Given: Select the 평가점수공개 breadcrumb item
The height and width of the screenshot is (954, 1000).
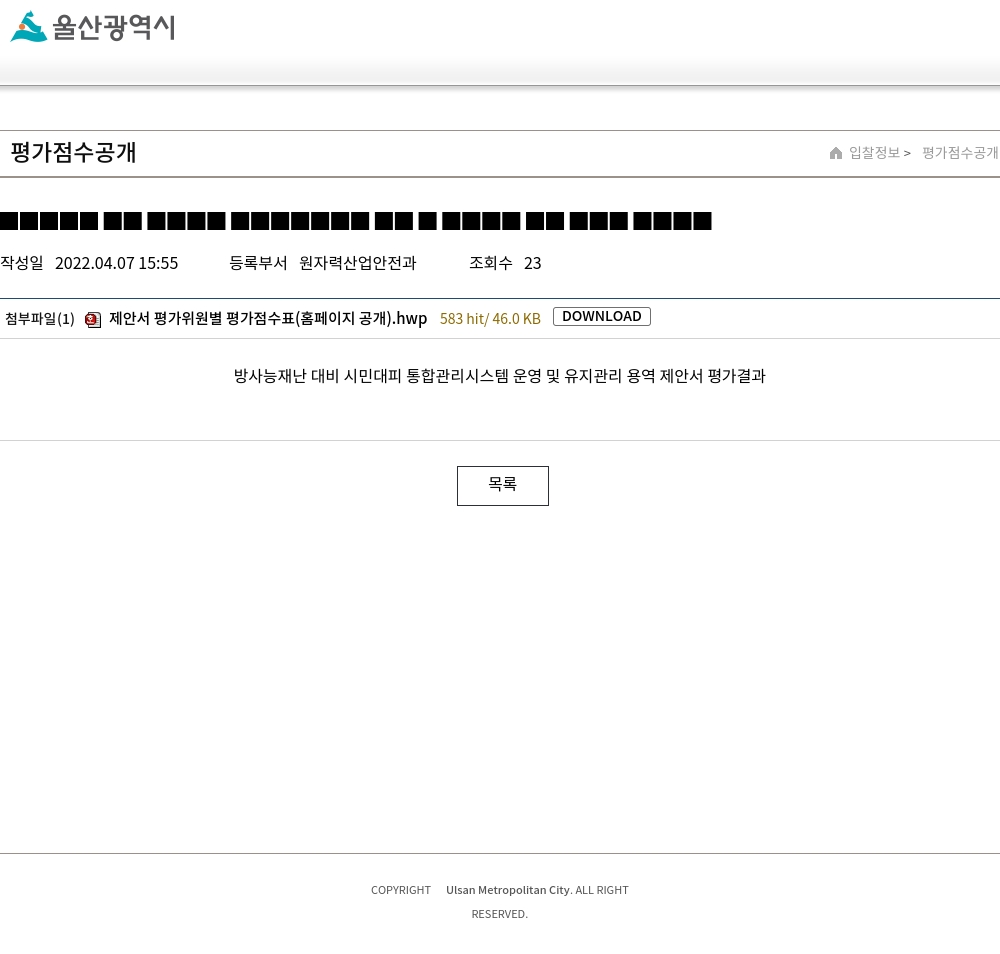Looking at the screenshot, I should pos(960,153).
